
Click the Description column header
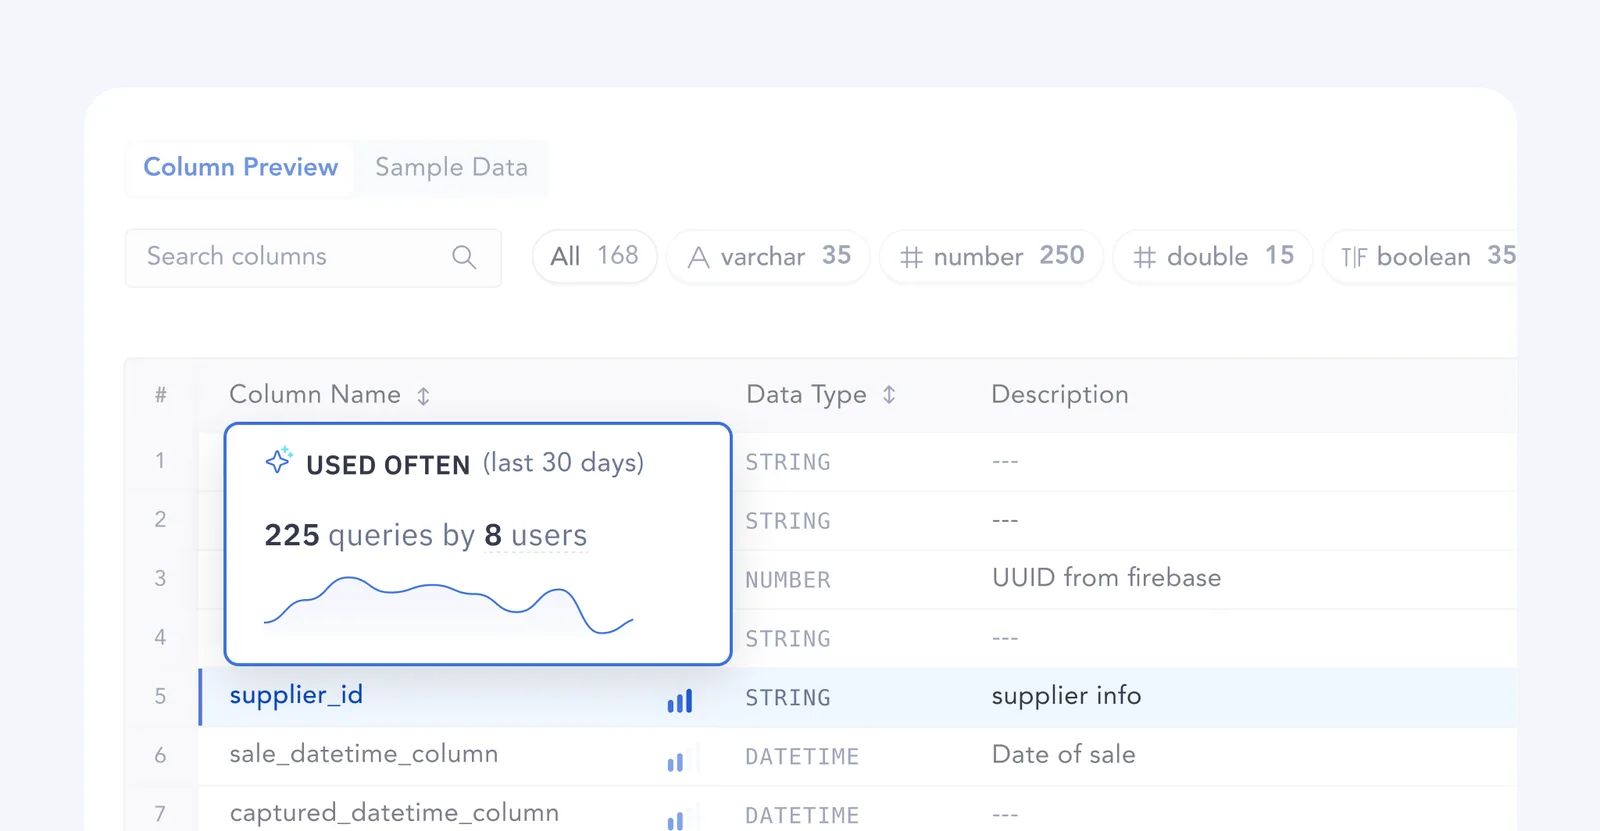[1060, 395]
